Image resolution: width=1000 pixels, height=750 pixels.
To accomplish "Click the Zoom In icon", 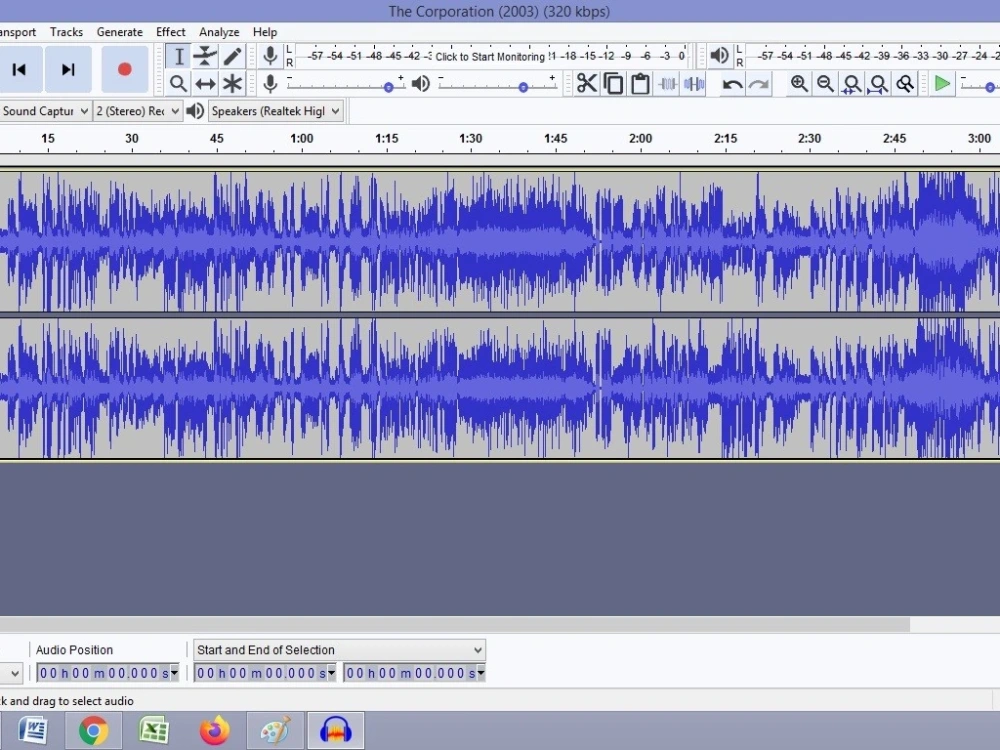I will click(799, 84).
